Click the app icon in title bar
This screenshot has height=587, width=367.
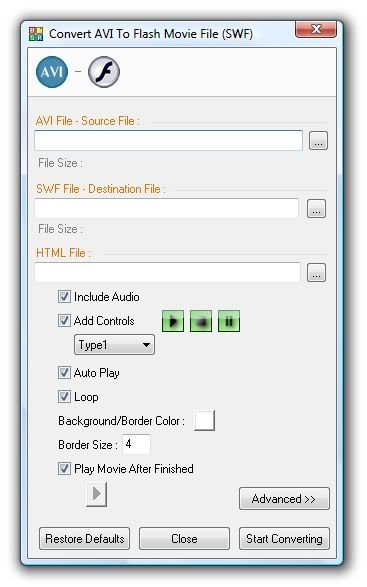point(36,34)
